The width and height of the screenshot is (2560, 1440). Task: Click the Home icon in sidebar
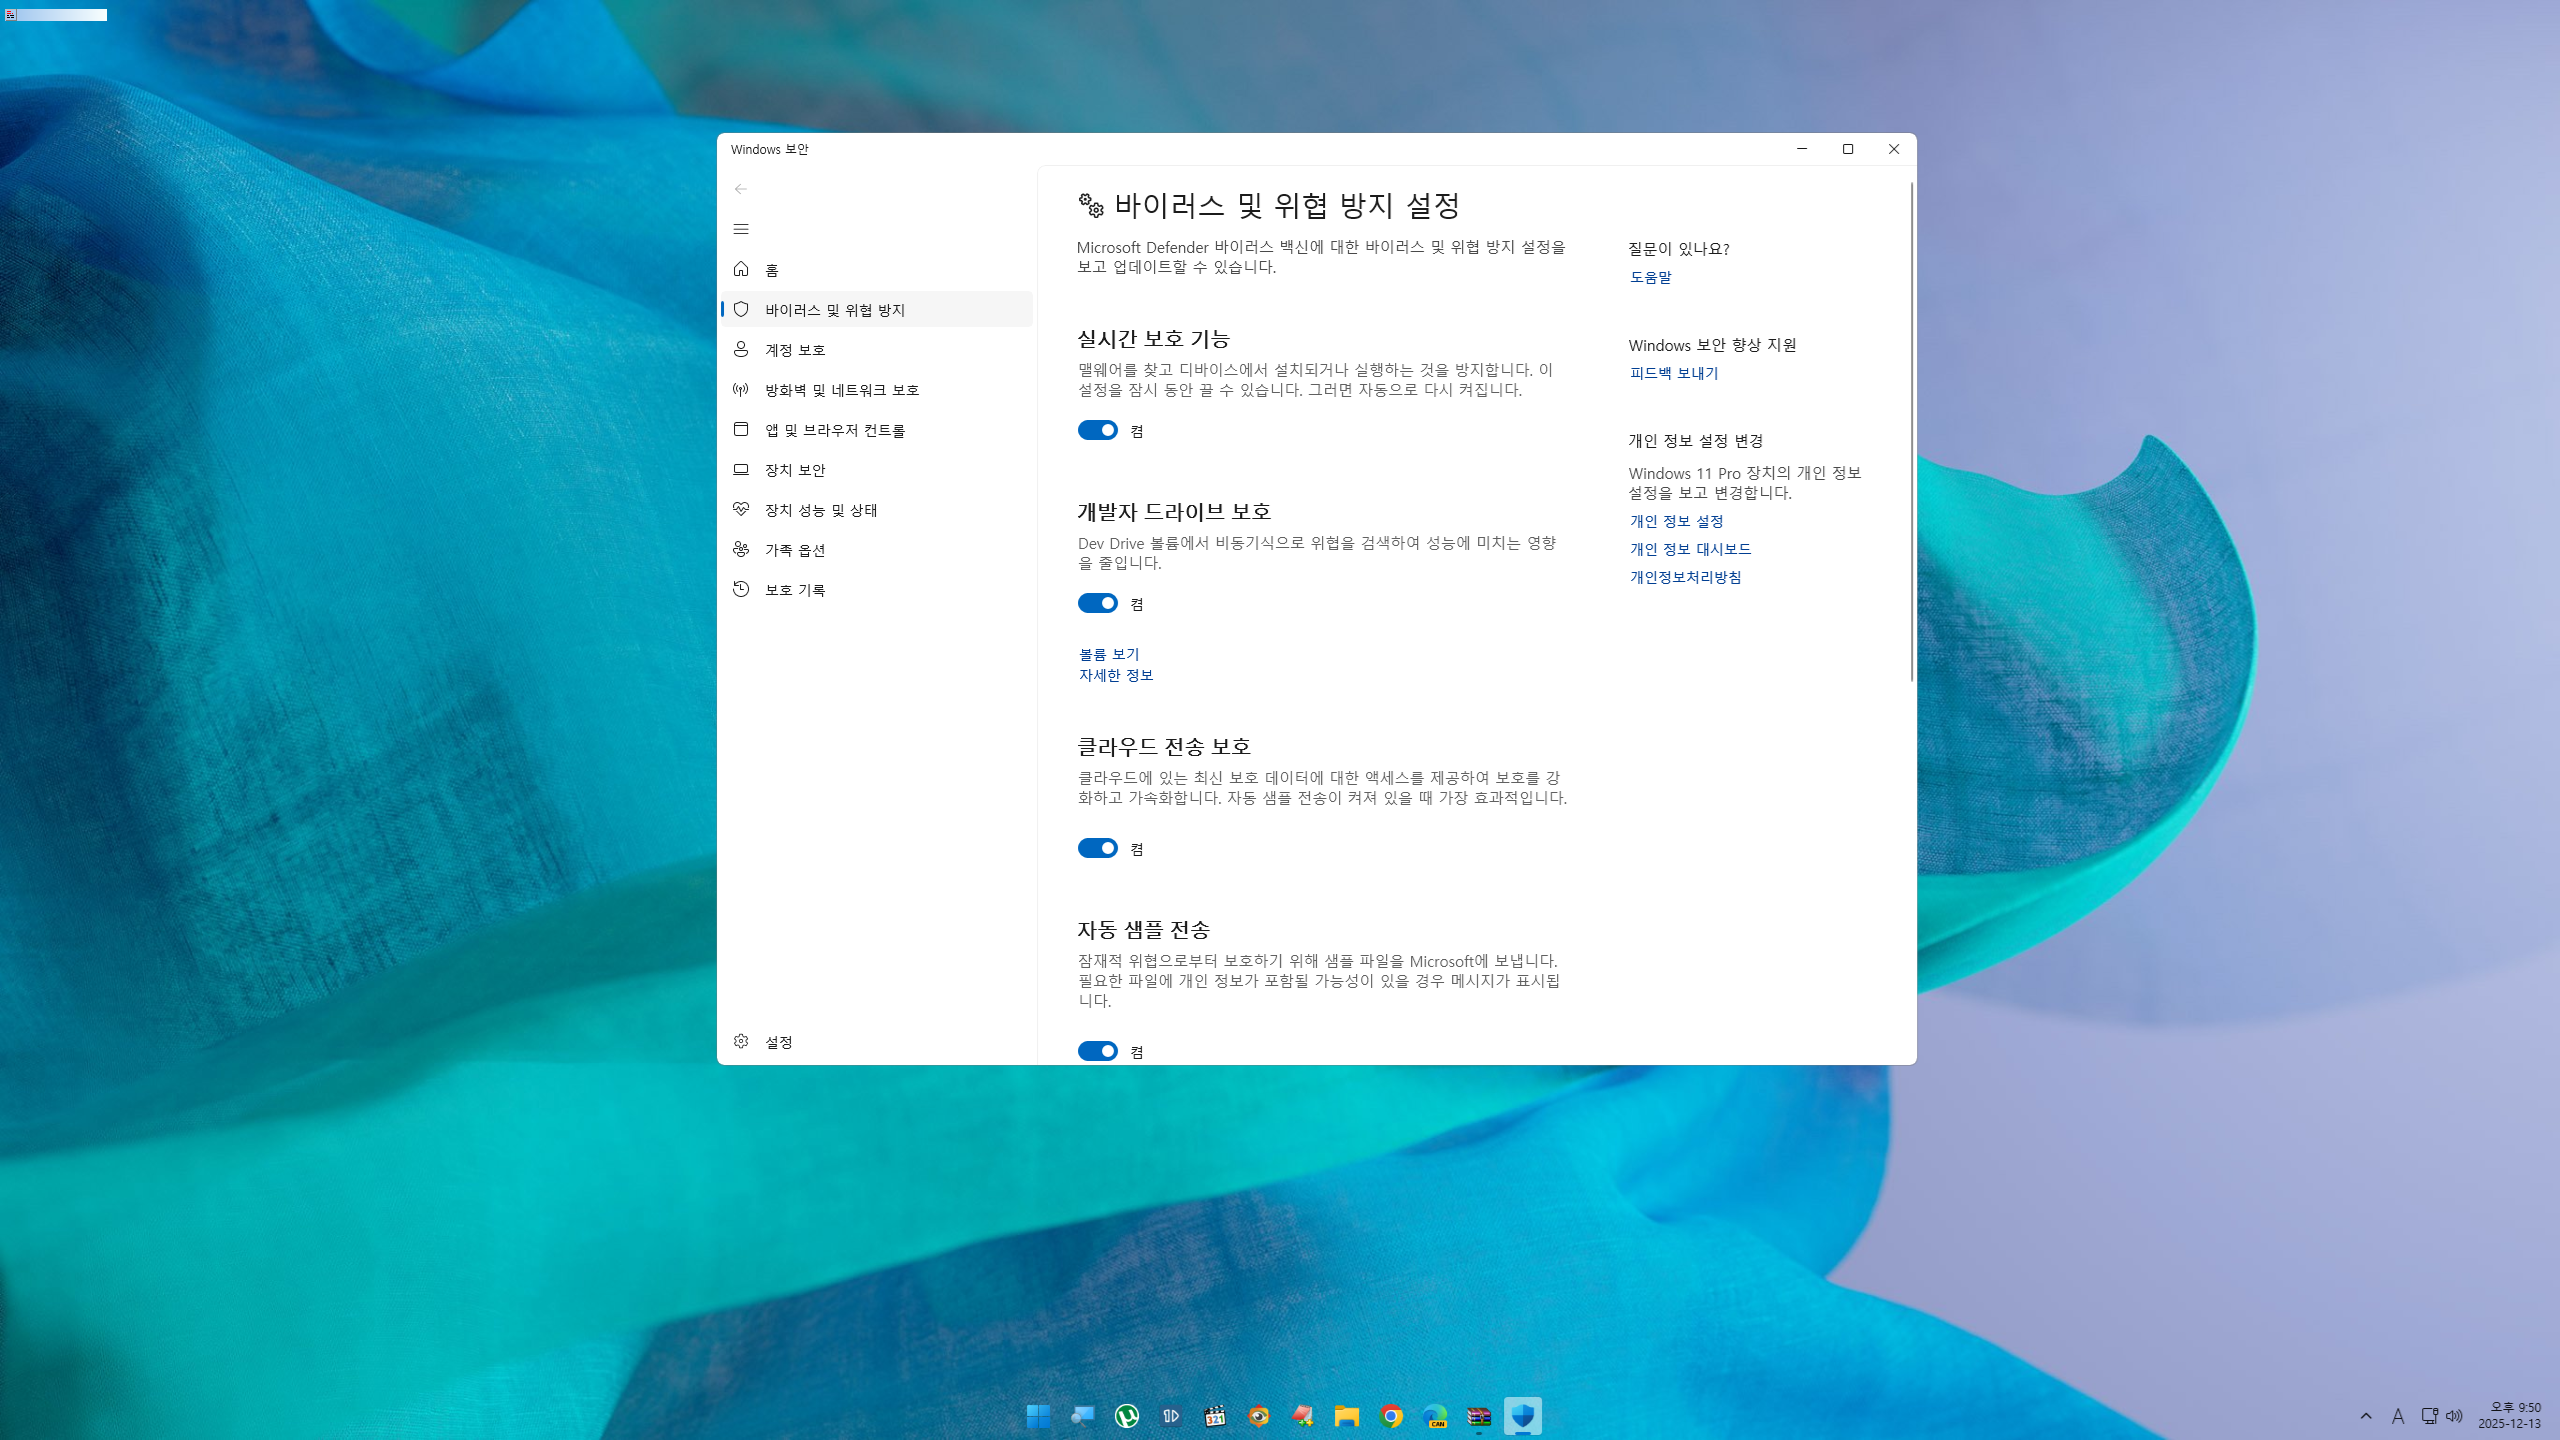tap(741, 269)
